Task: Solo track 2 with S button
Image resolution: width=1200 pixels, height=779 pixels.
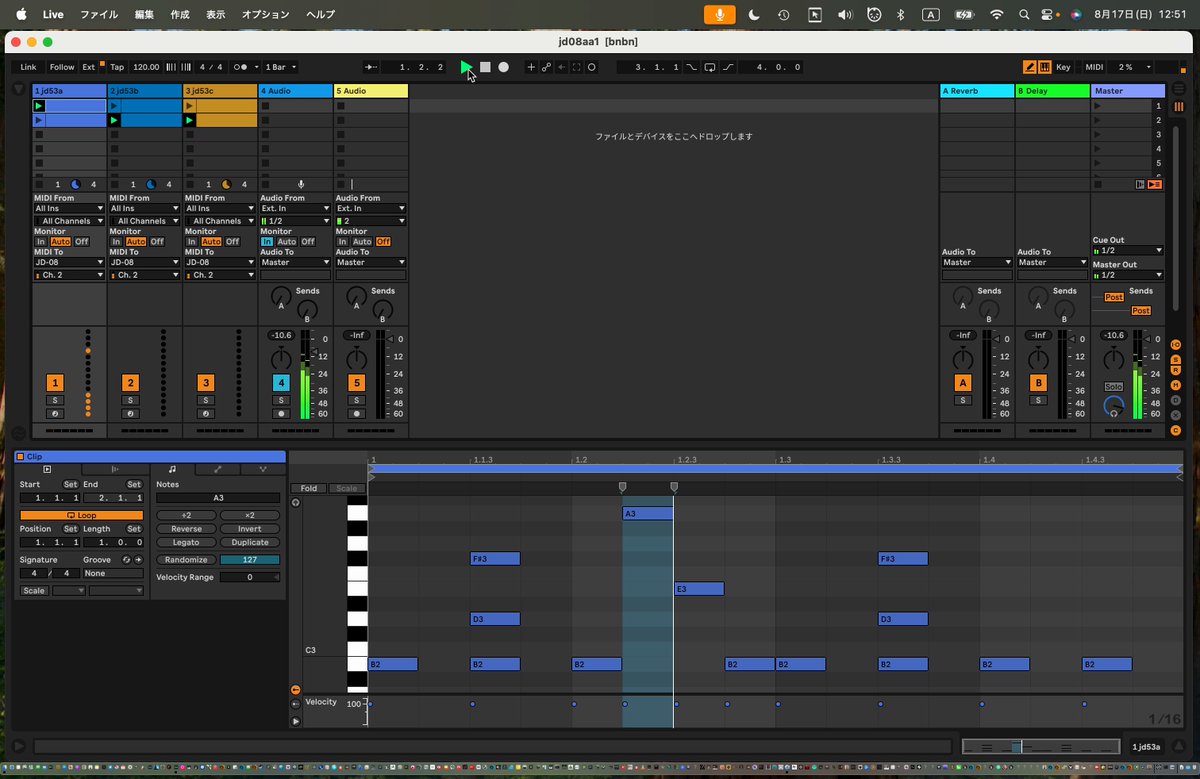Action: (x=130, y=400)
